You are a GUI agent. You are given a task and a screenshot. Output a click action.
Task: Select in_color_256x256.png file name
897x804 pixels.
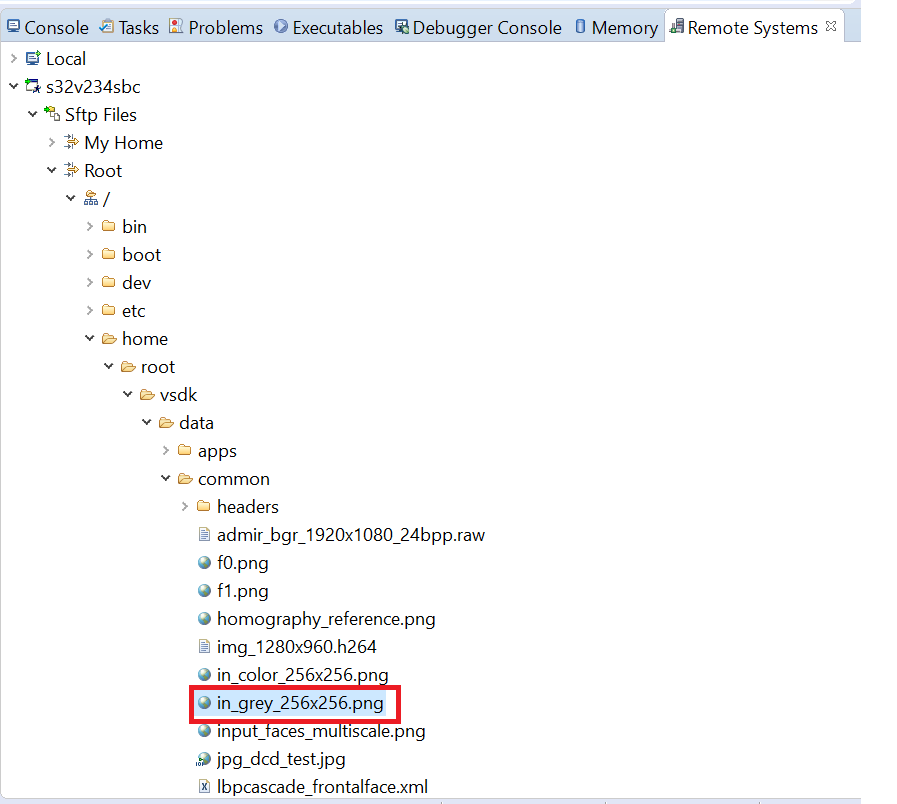pos(302,675)
